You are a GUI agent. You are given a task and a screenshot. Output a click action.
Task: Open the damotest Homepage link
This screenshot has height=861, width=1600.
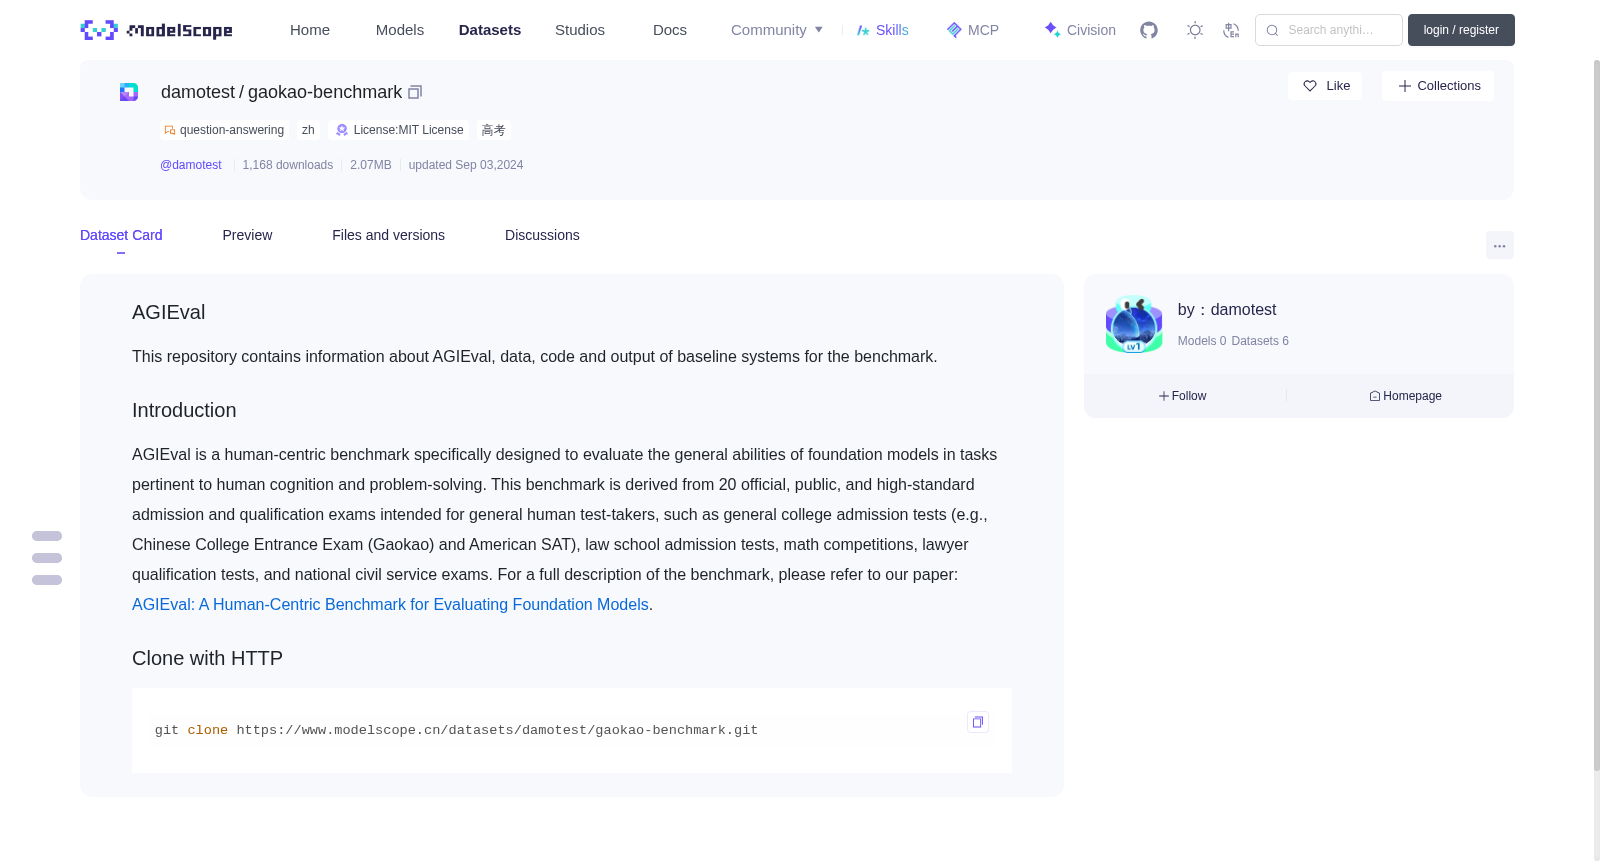pyautogui.click(x=1405, y=396)
